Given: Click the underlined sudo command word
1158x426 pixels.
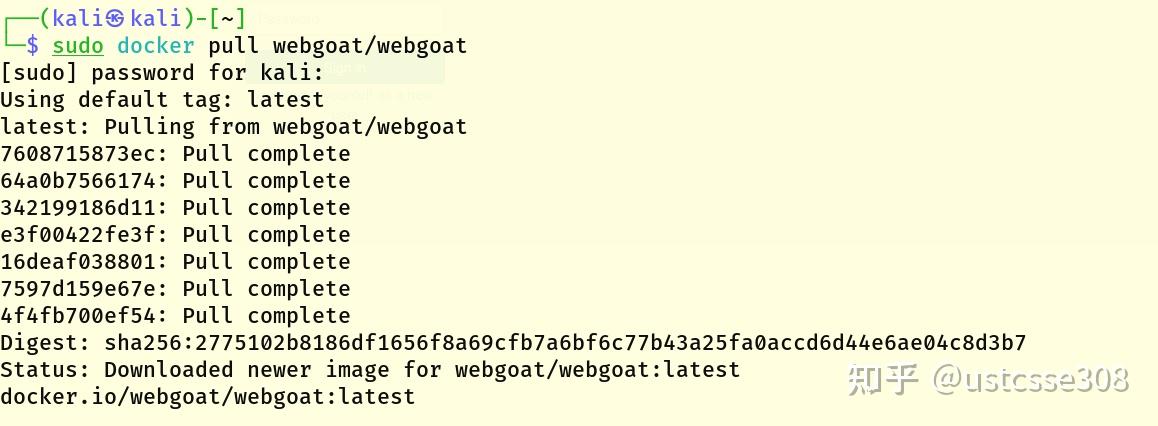Looking at the screenshot, I should click(78, 46).
